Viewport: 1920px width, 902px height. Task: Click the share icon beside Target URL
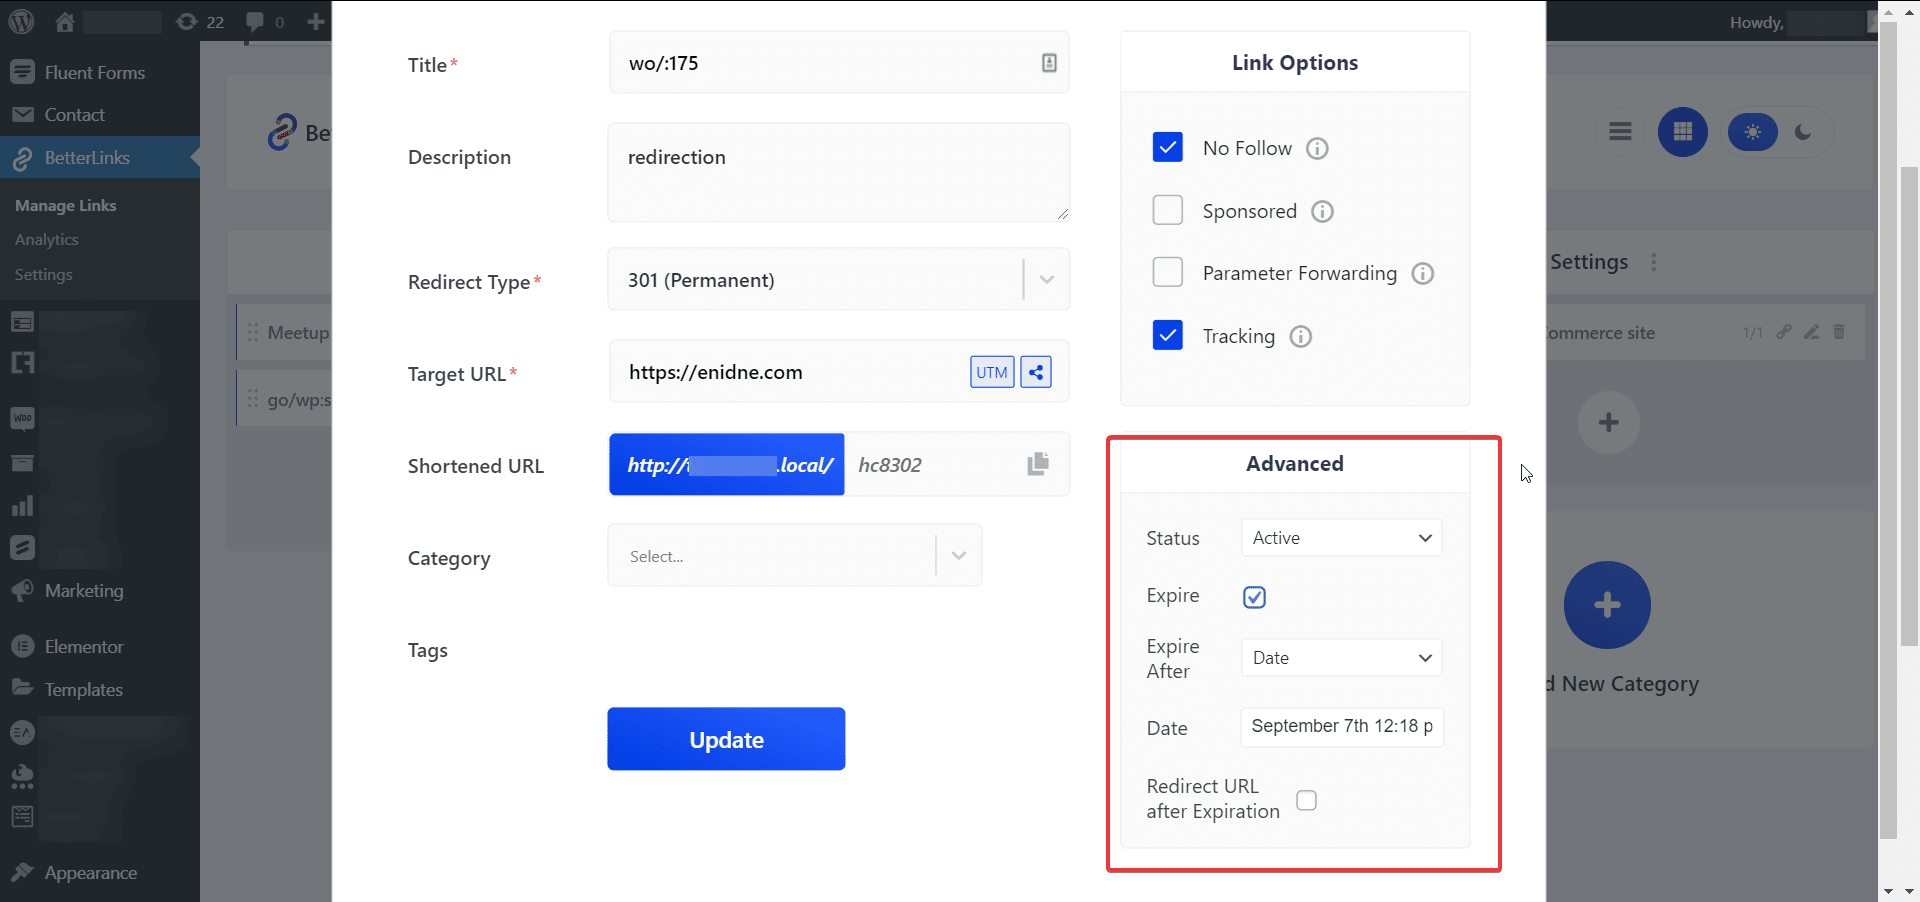[1036, 371]
